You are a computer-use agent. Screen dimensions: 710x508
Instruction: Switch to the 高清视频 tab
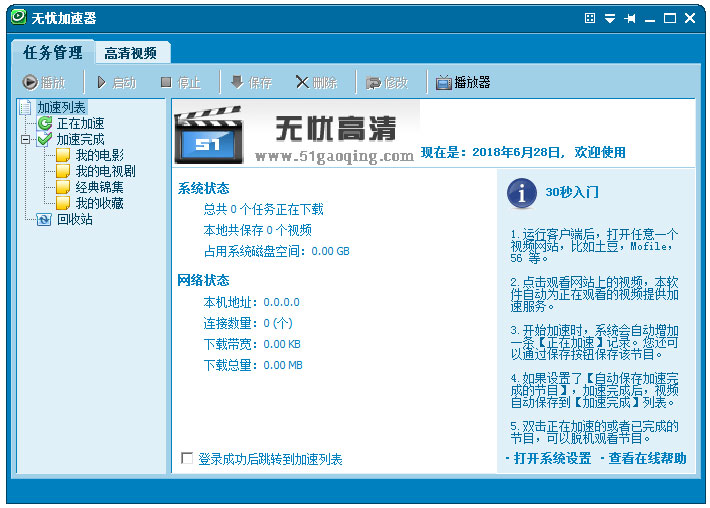(131, 53)
